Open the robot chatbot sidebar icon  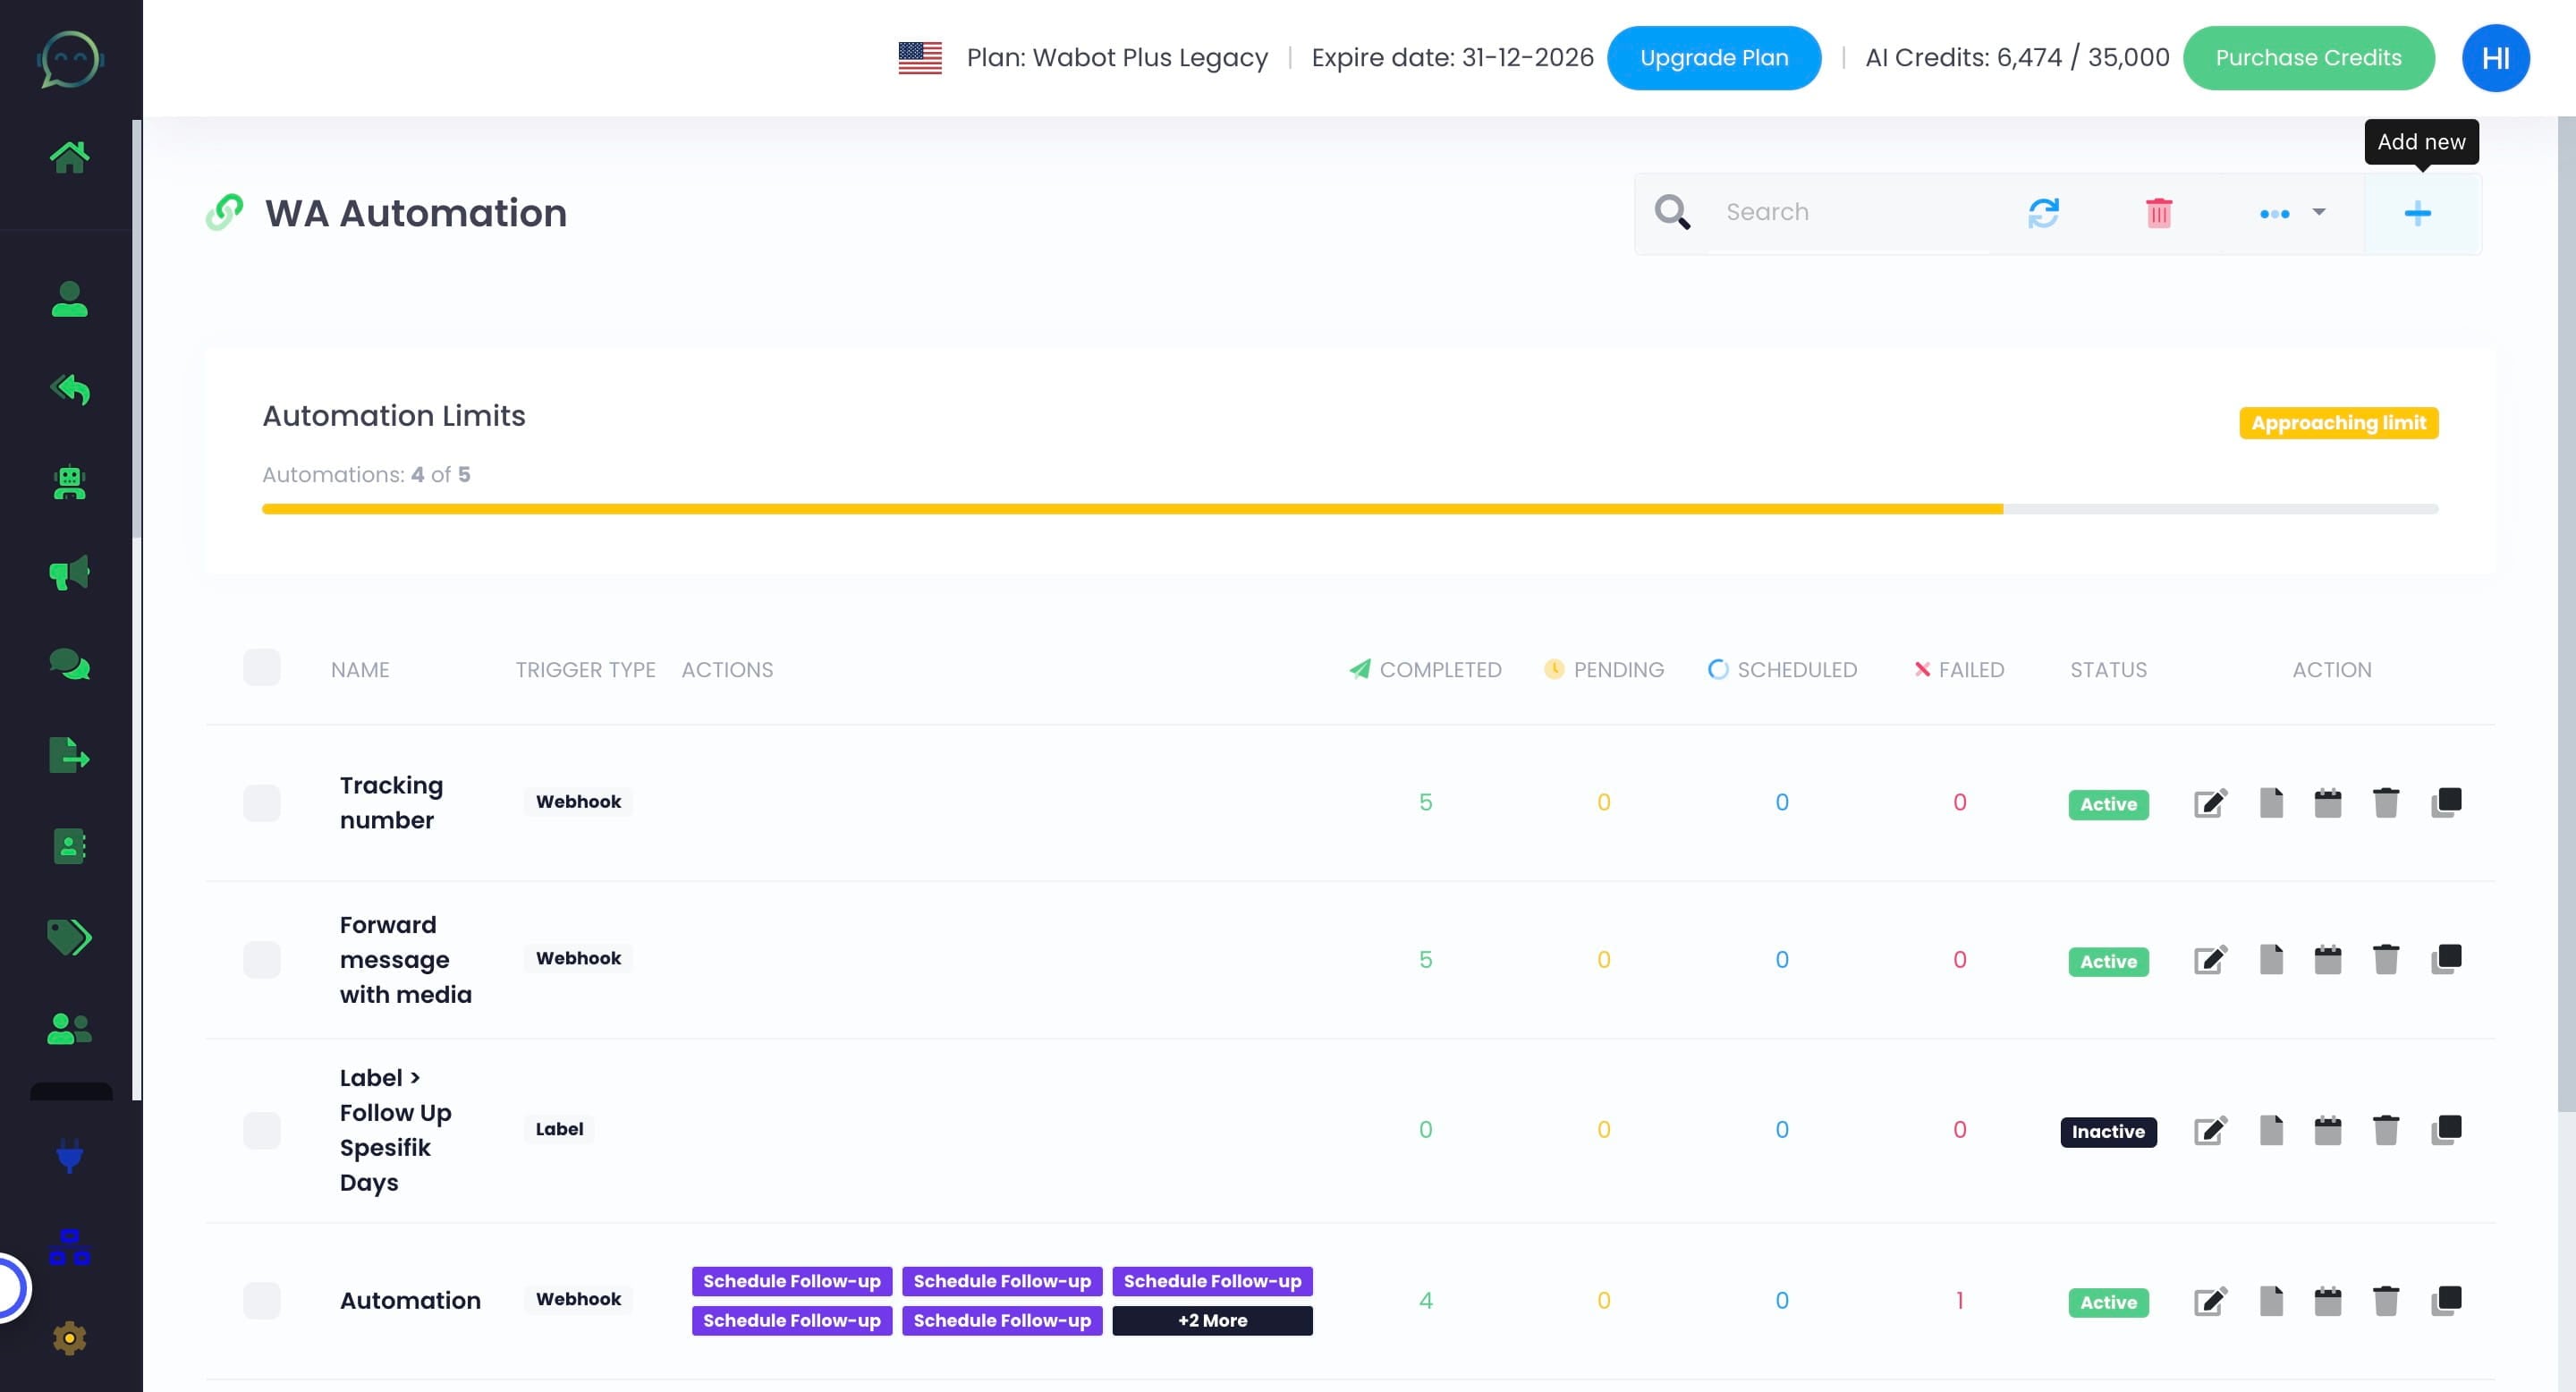69,483
